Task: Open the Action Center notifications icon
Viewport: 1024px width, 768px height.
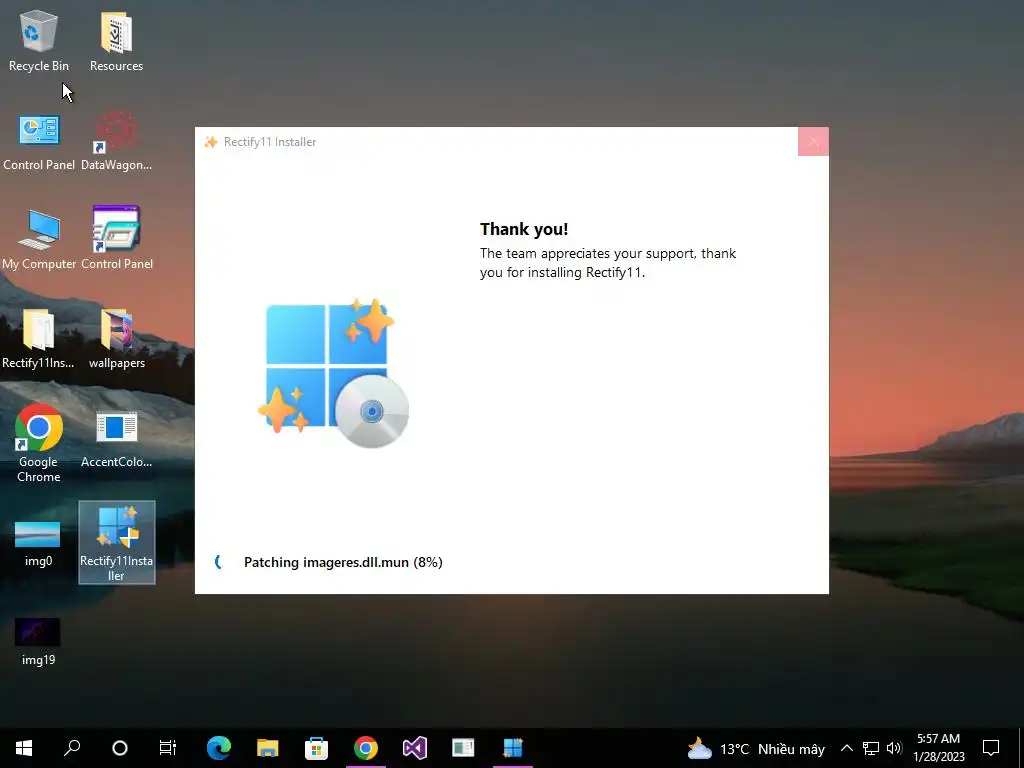Action: [x=991, y=748]
